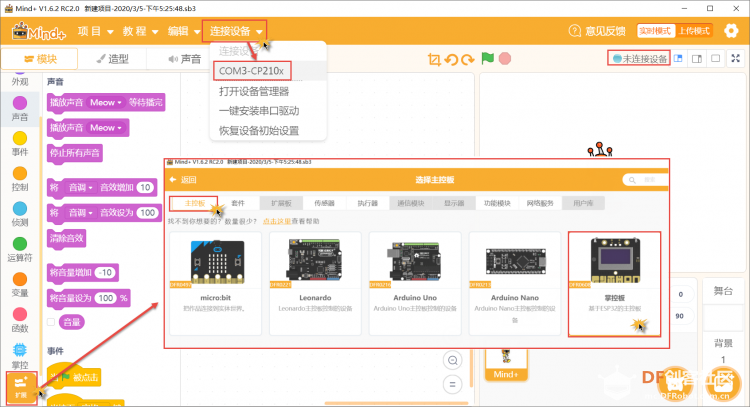750x407 pixels.
Task: Select 变量 block category
Action: 20,285
